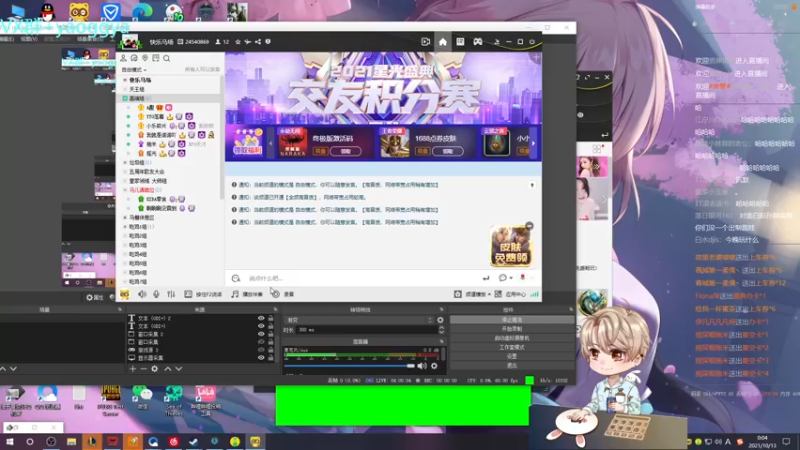The width and height of the screenshot is (800, 450).
Task: Click the 领取福利 gift banner tile
Action: (x=247, y=142)
